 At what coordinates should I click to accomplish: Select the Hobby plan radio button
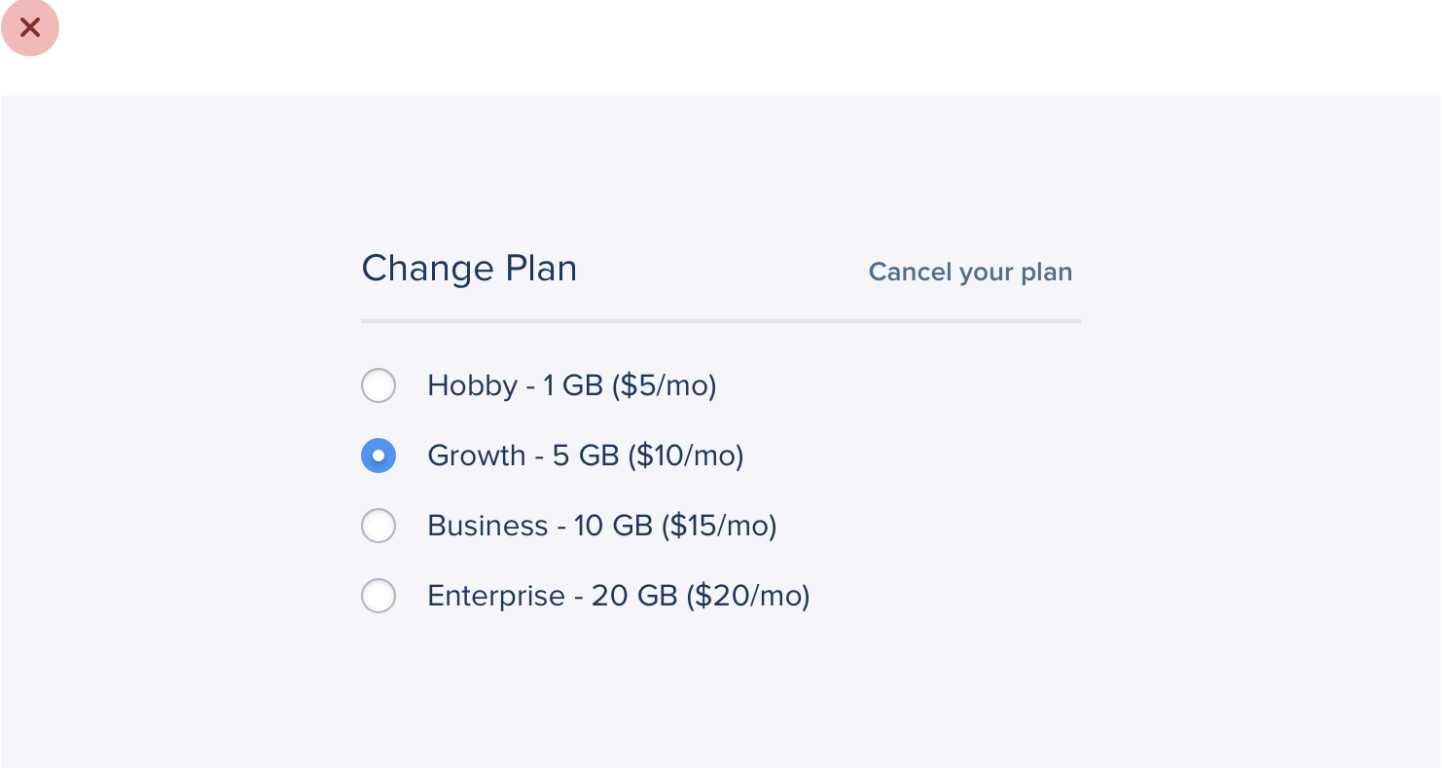(x=378, y=386)
